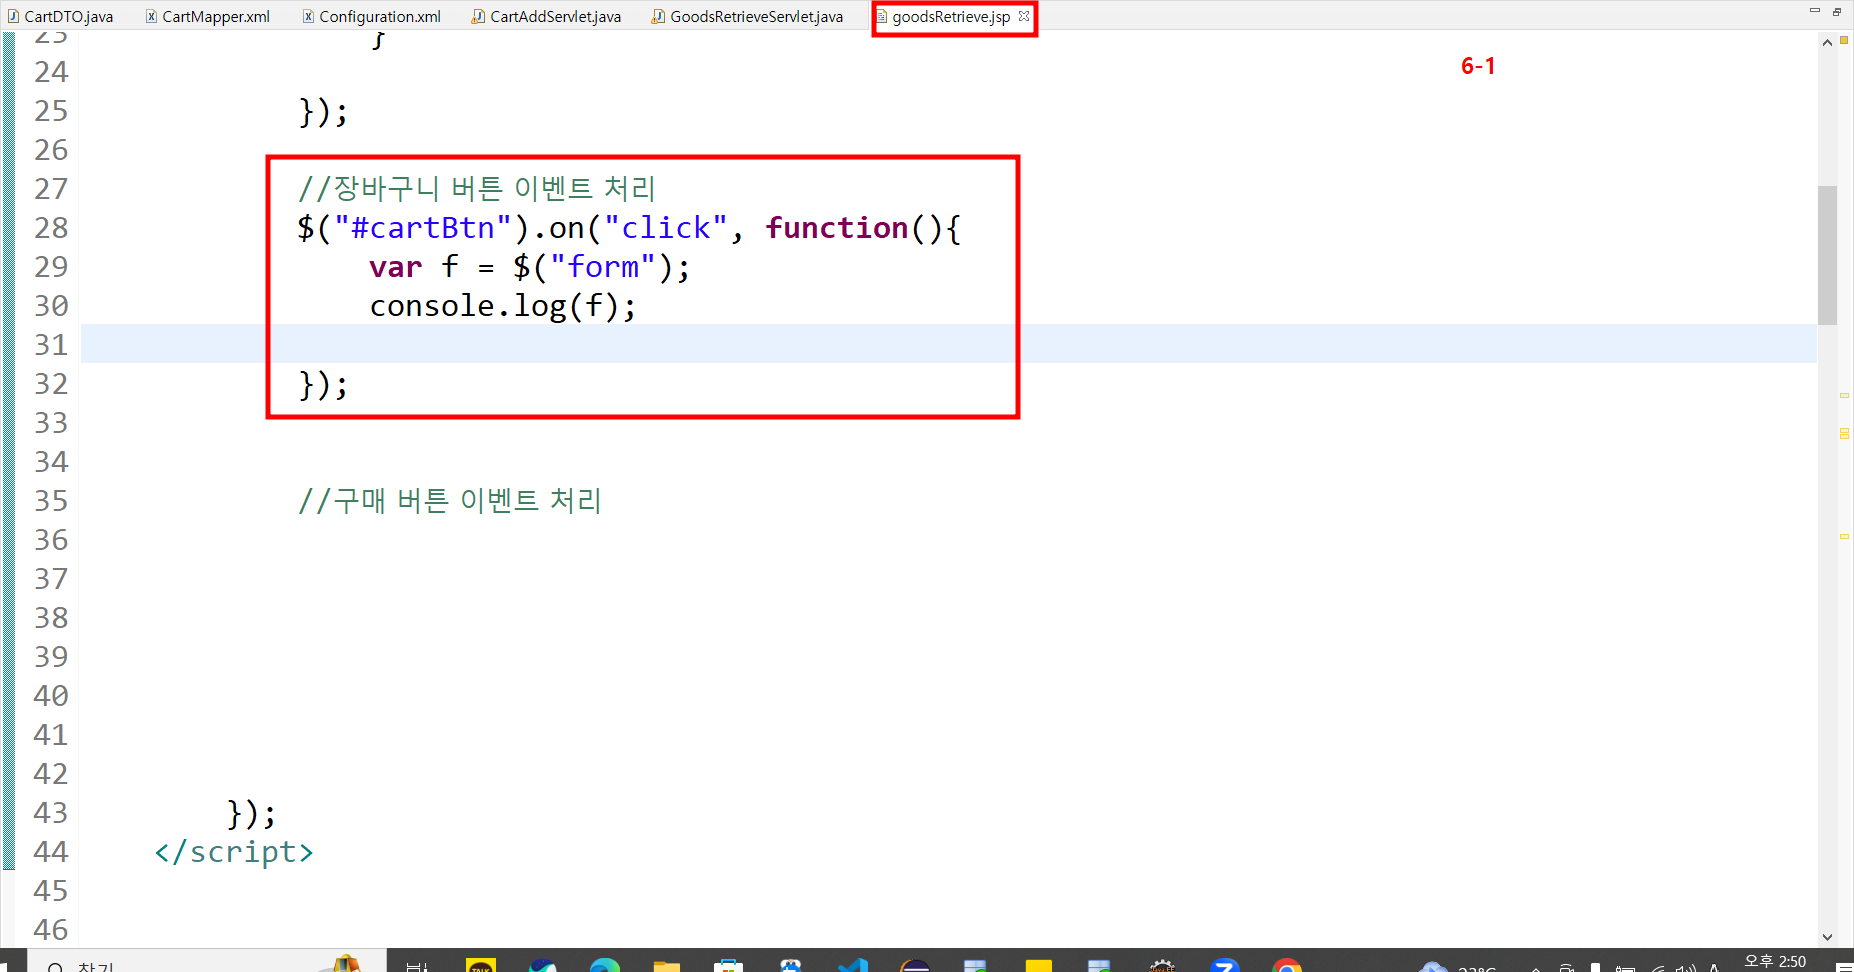Activate the goodsRetrieve.jsp tab

click(x=951, y=16)
